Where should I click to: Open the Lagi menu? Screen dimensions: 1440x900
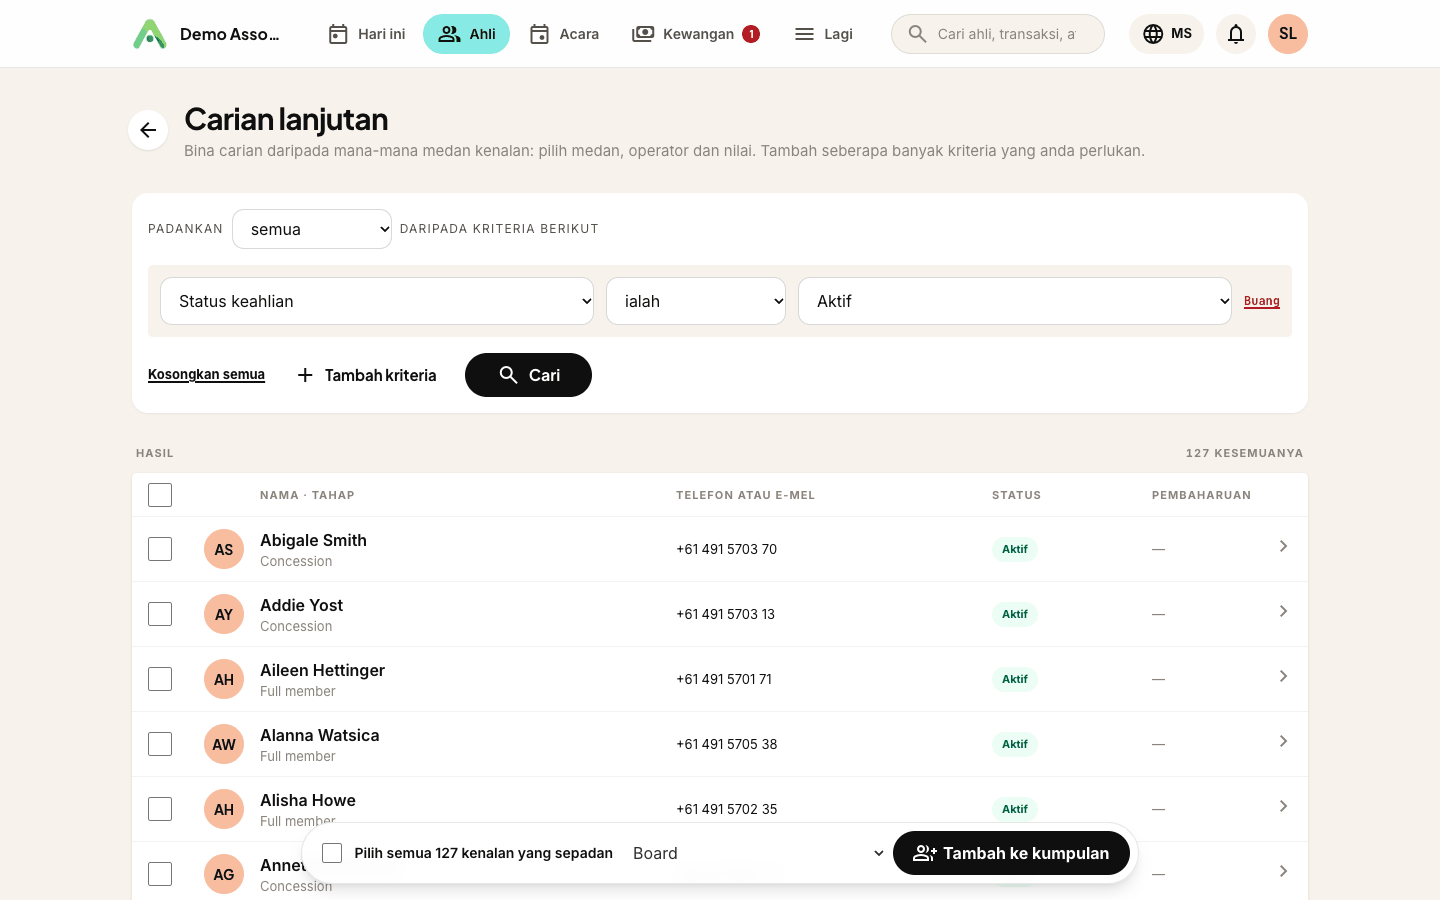[823, 34]
